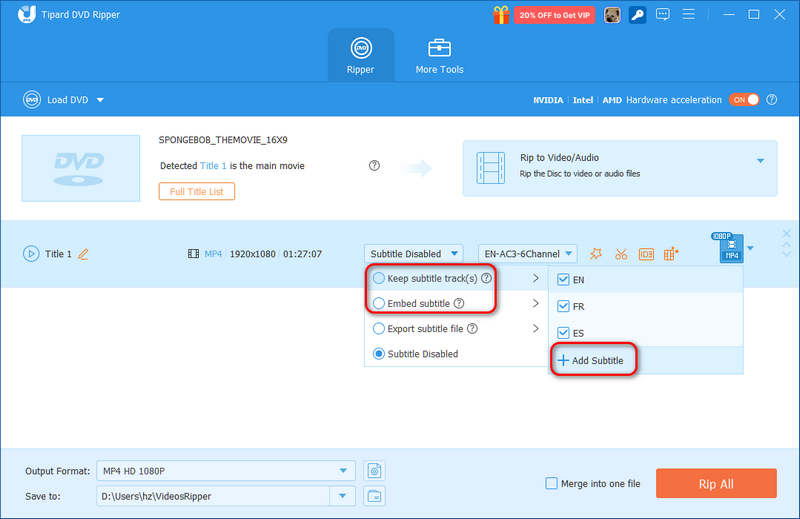Click the DVD disc thumbnail

point(81,168)
